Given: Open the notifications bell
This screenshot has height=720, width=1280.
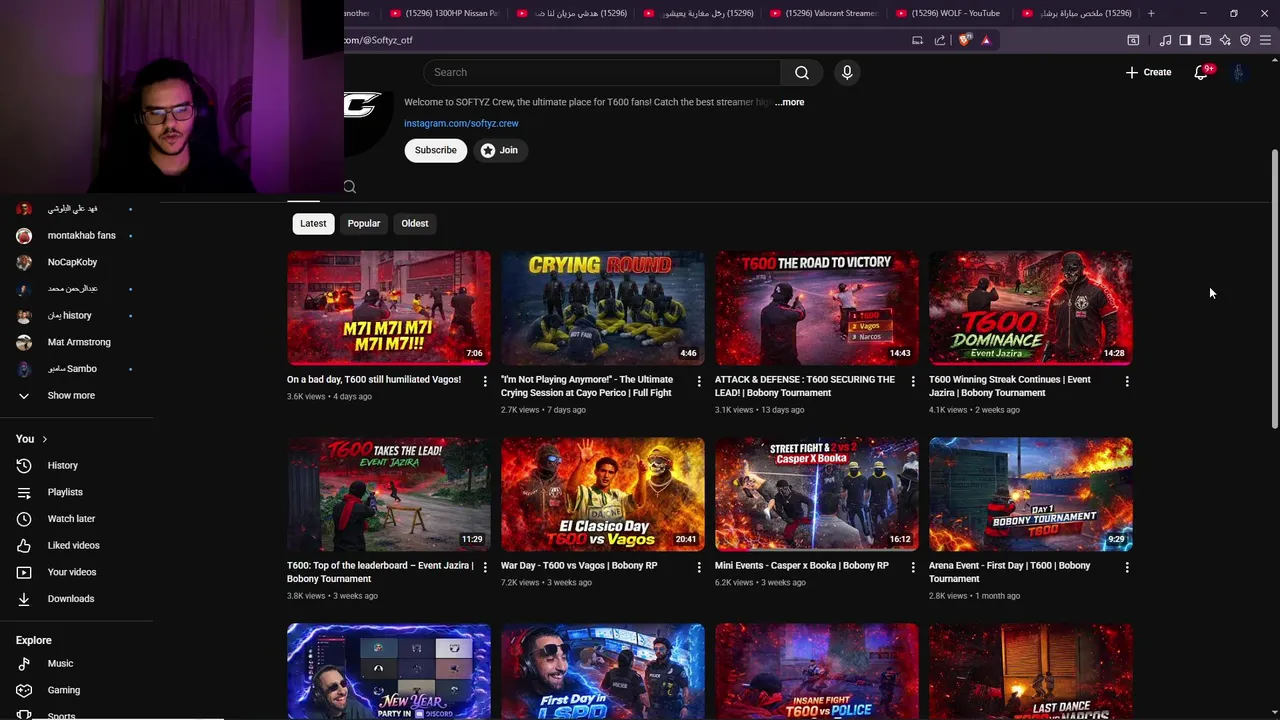Looking at the screenshot, I should (1201, 72).
